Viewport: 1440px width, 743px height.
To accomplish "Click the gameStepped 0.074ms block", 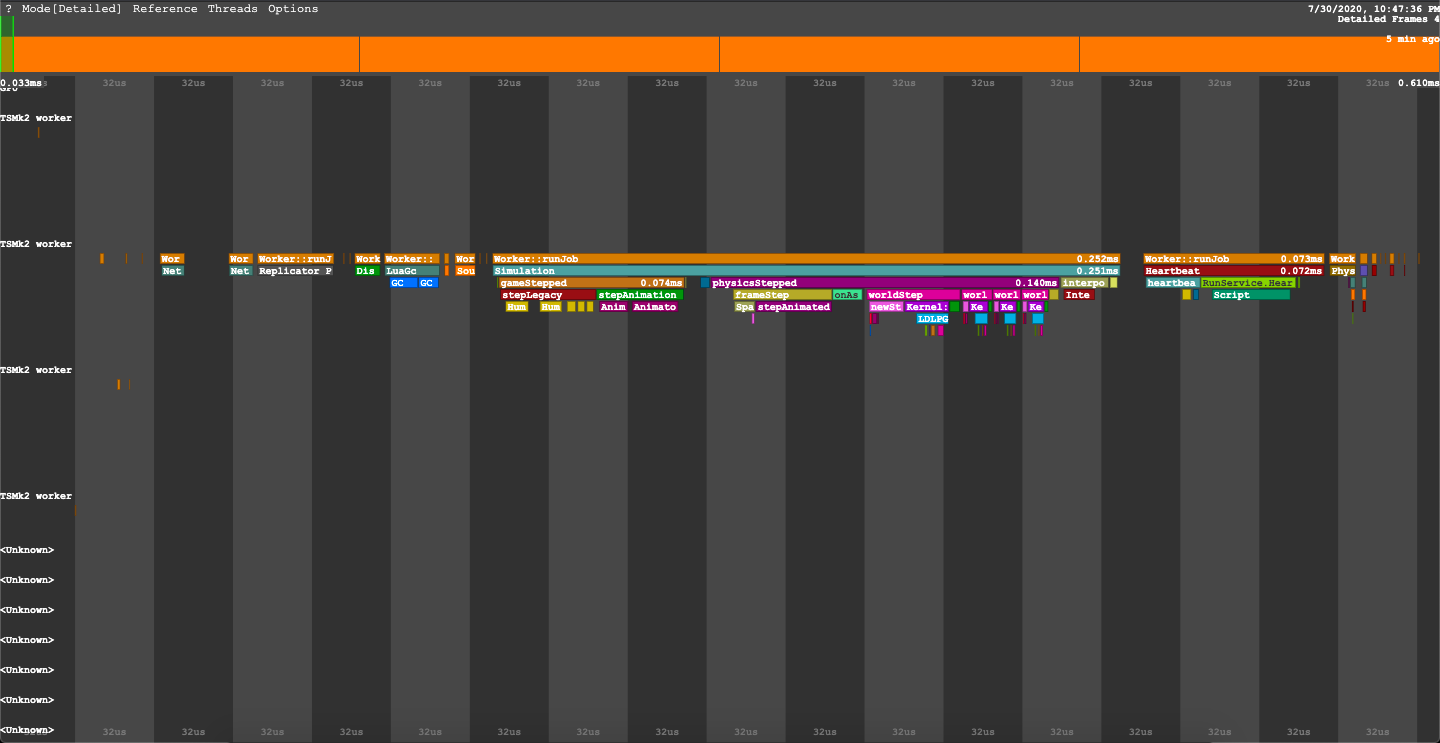I will click(592, 283).
